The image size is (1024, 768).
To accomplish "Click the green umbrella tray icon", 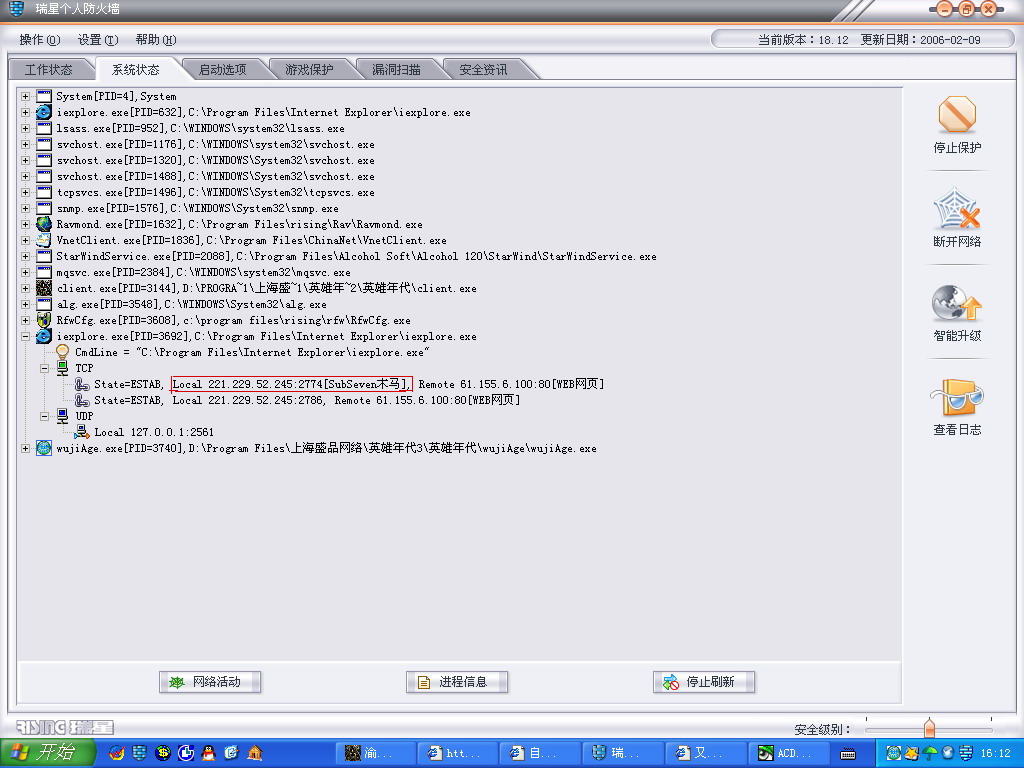I will pos(930,753).
